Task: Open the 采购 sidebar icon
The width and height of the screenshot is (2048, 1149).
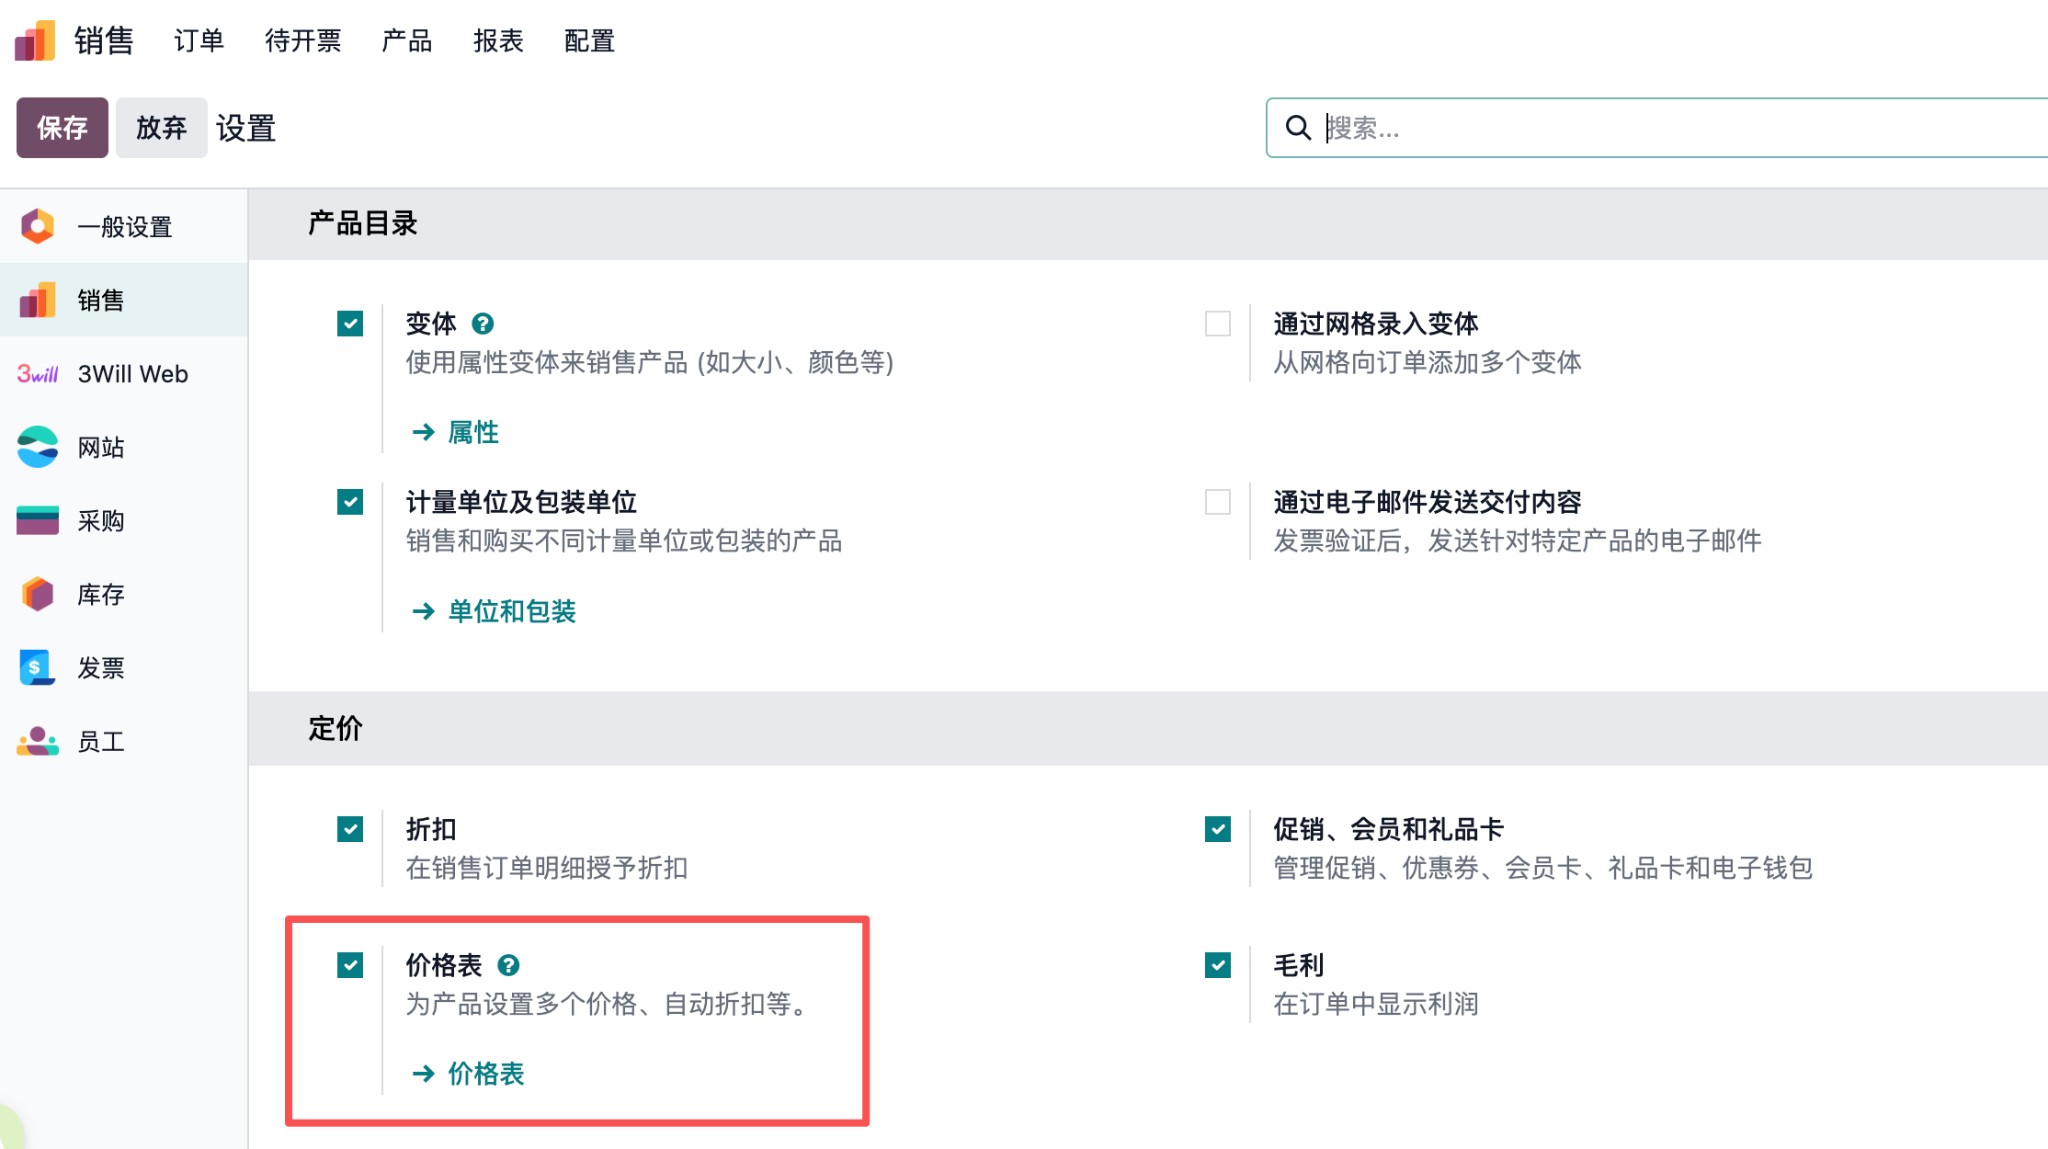Action: pyautogui.click(x=38, y=521)
